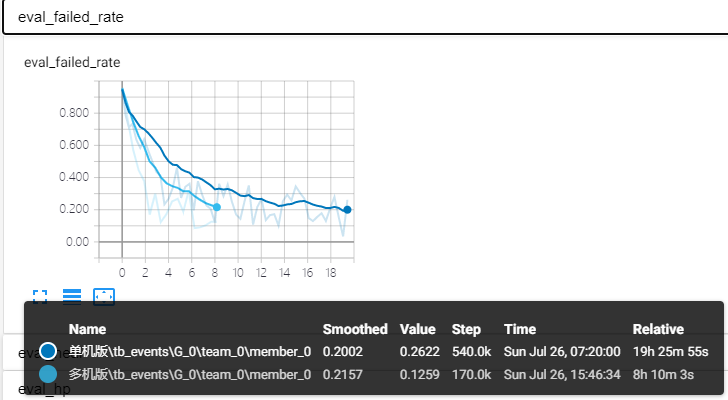Viewport: 728px width, 400px height.
Task: Click 单机版 run dark blue circle
Action: point(48,351)
